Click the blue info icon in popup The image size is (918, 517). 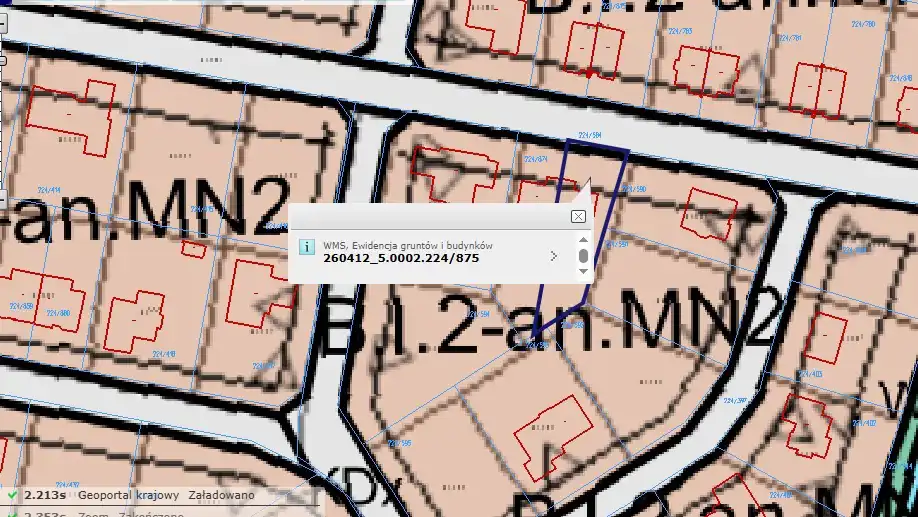[x=307, y=247]
